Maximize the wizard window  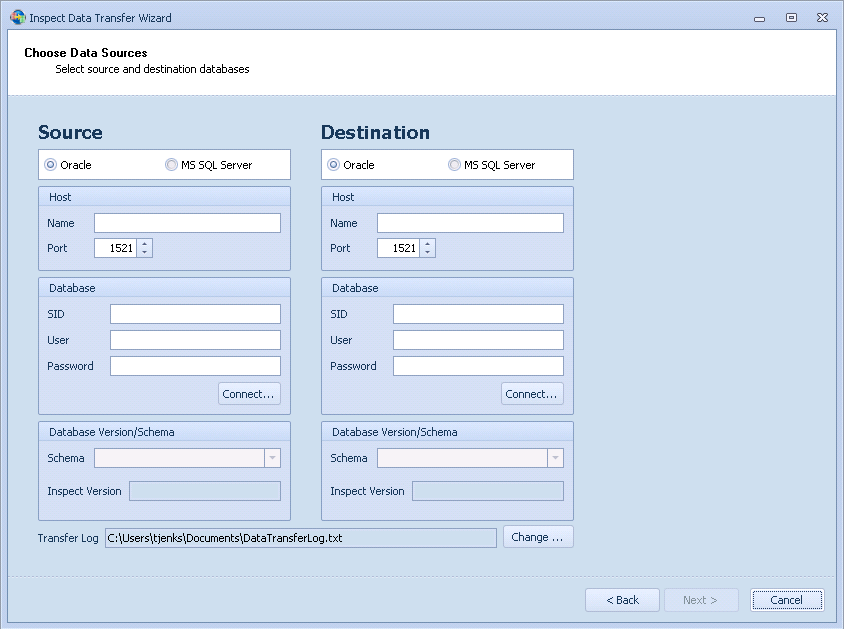791,17
